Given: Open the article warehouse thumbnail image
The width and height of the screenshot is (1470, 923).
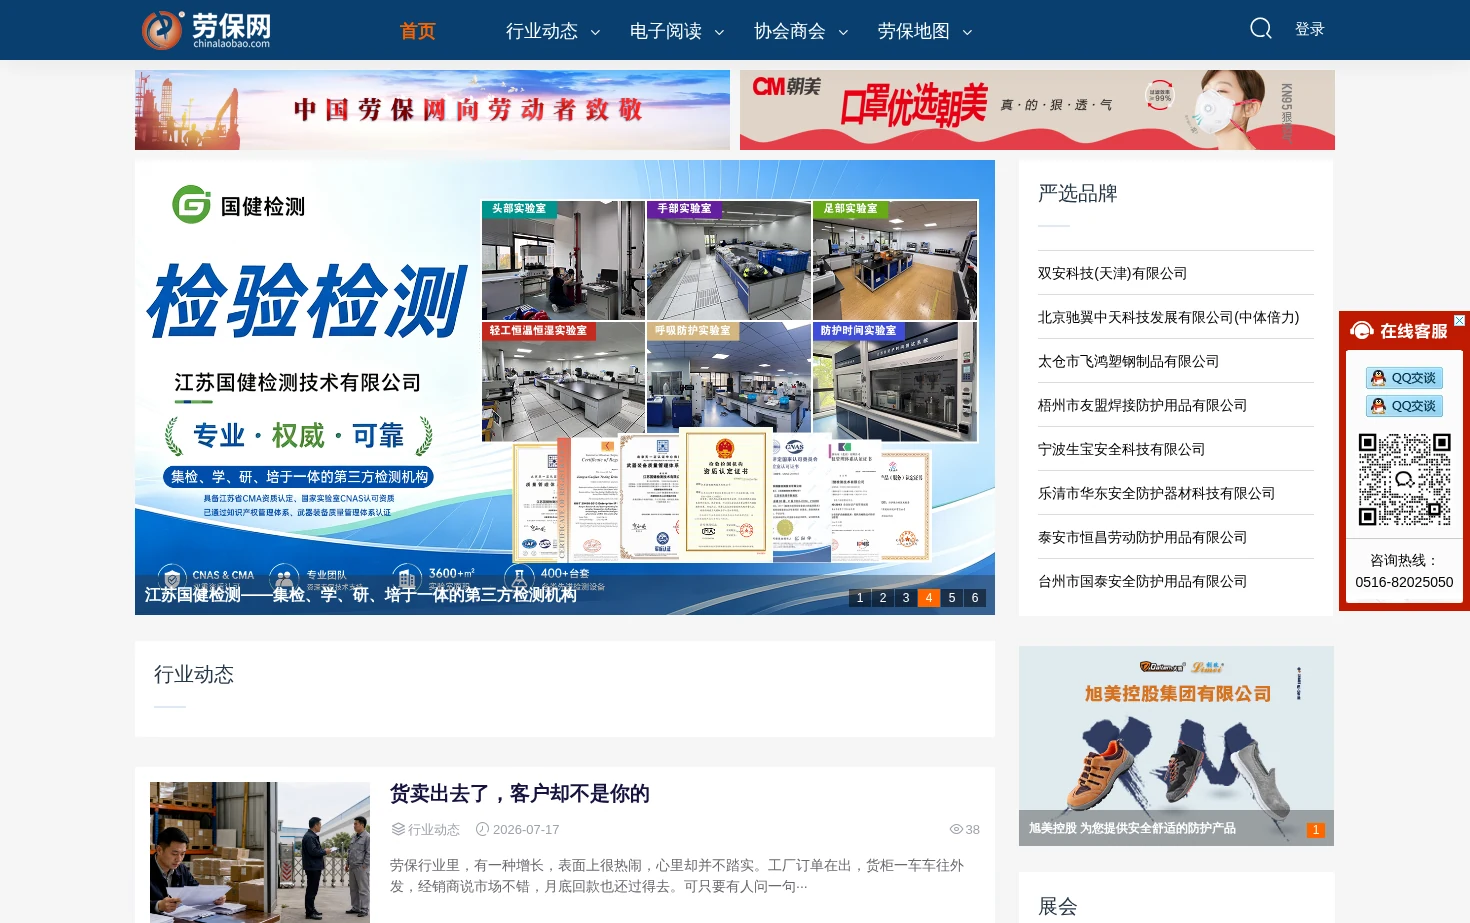Looking at the screenshot, I should coord(260,852).
